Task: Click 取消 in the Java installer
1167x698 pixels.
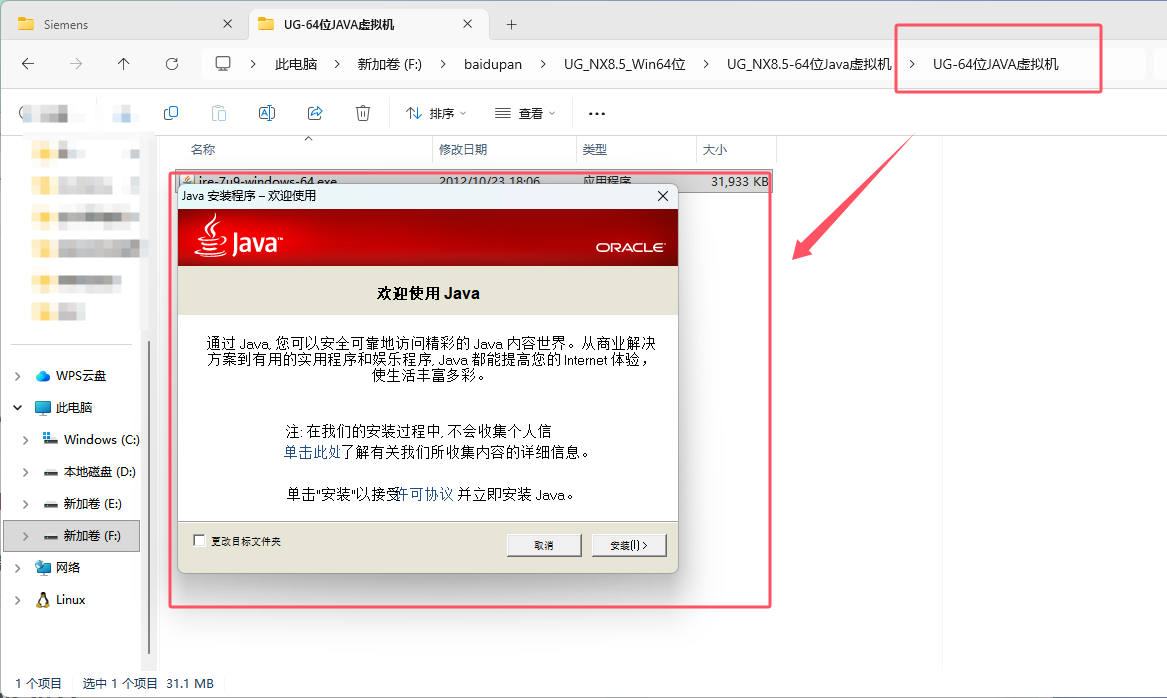Action: [x=544, y=545]
